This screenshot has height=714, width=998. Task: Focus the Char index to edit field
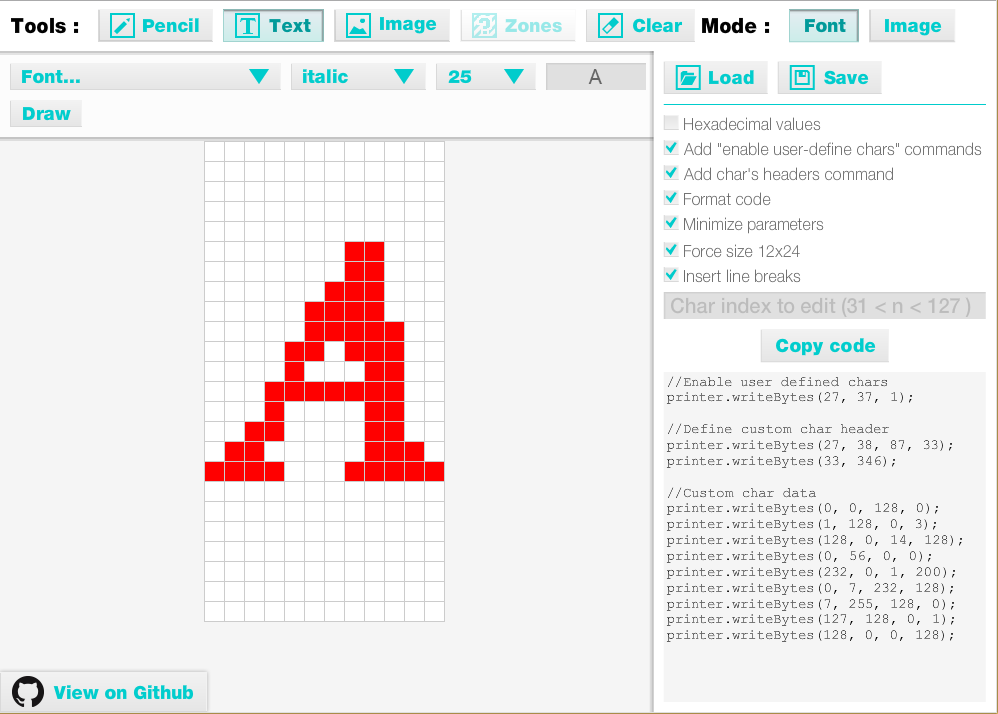click(x=824, y=306)
